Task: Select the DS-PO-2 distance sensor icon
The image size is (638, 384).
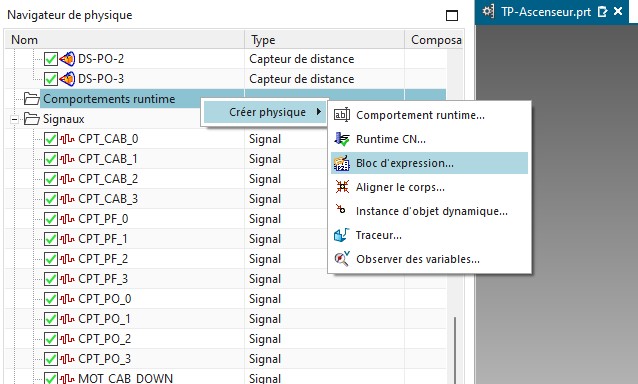Action: (x=67, y=59)
